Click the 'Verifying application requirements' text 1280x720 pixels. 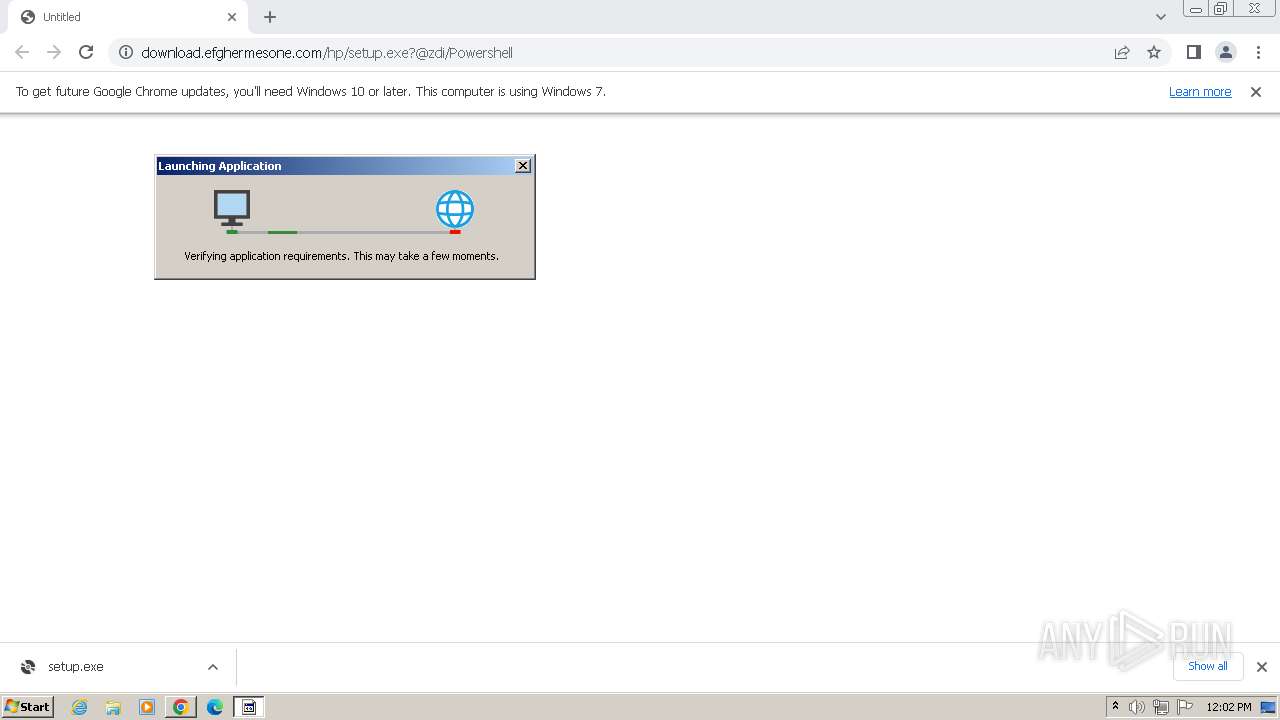[x=341, y=256]
